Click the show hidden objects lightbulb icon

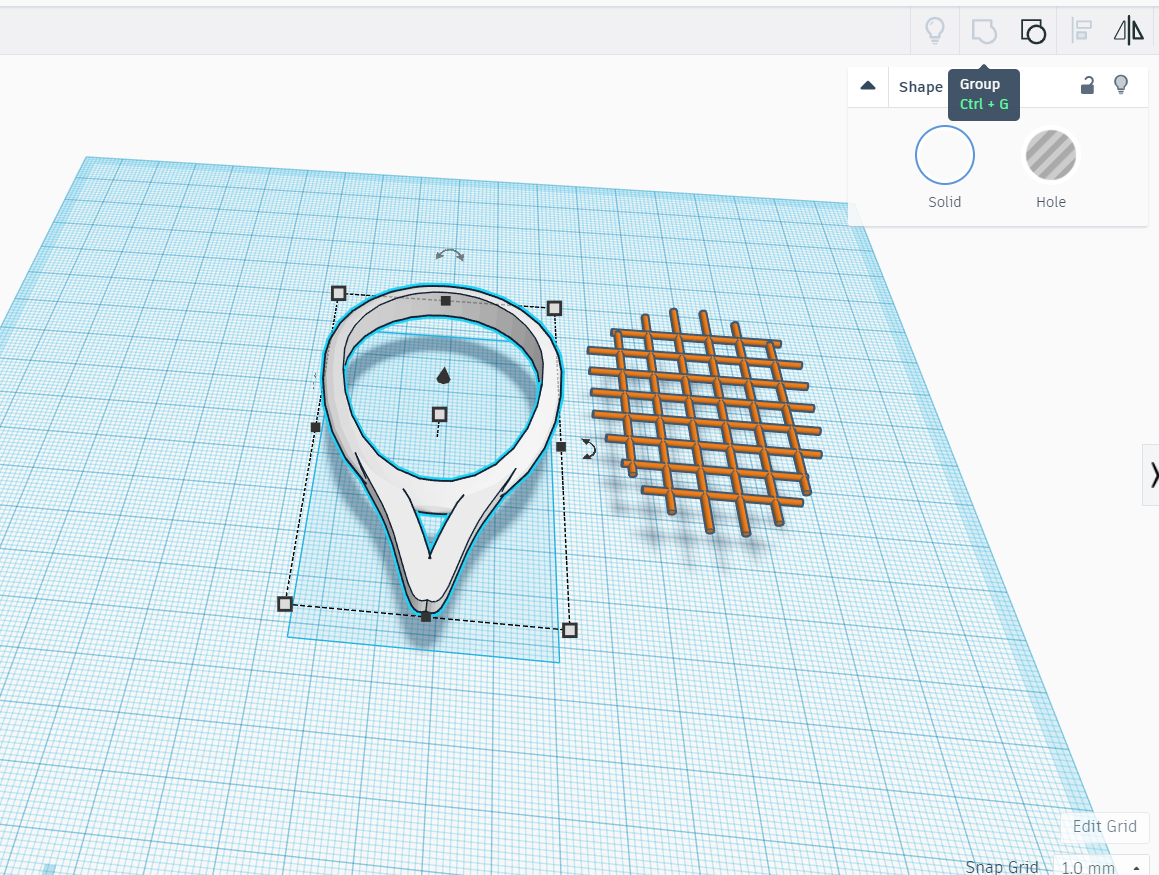(x=935, y=30)
